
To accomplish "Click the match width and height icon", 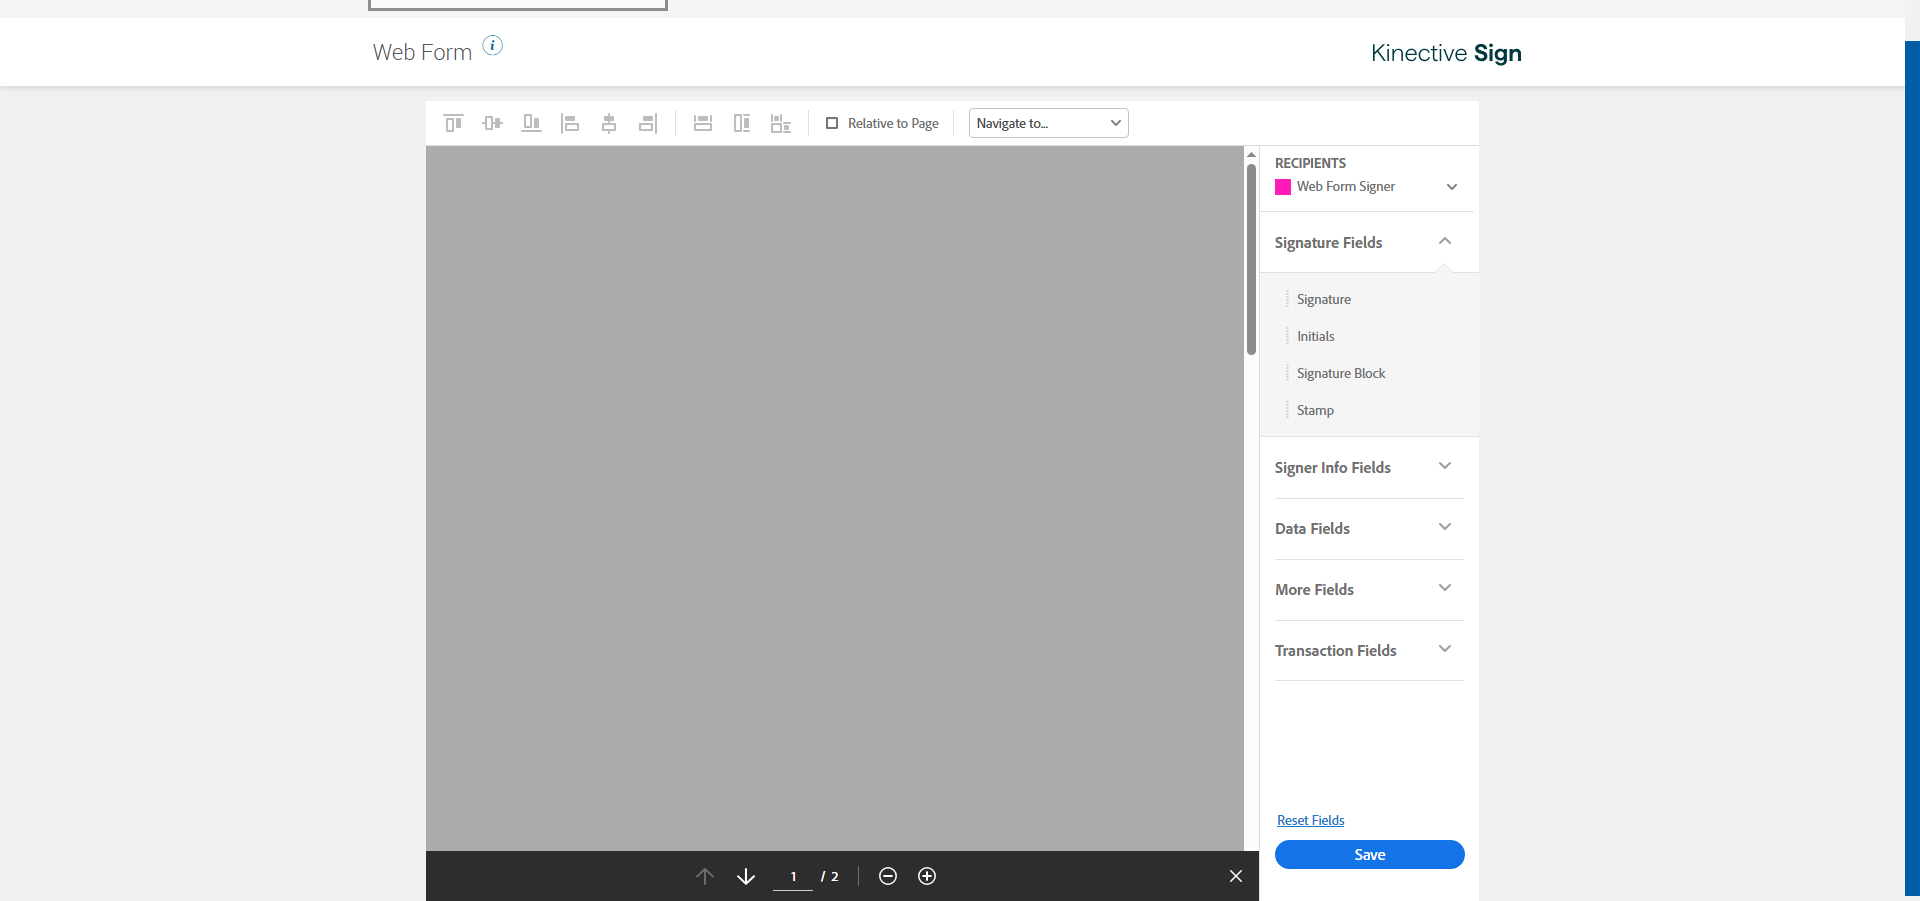I will [x=781, y=123].
